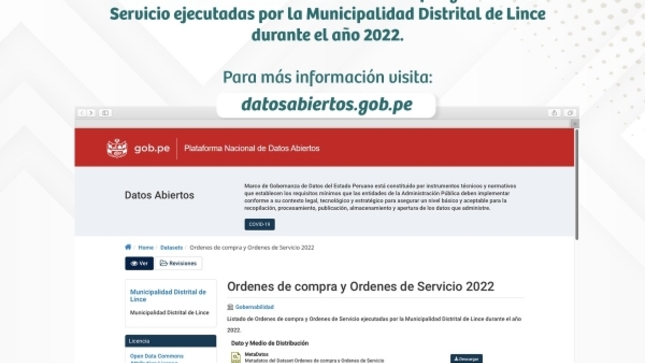Select the Ver tab
The image size is (645, 363).
point(139,263)
